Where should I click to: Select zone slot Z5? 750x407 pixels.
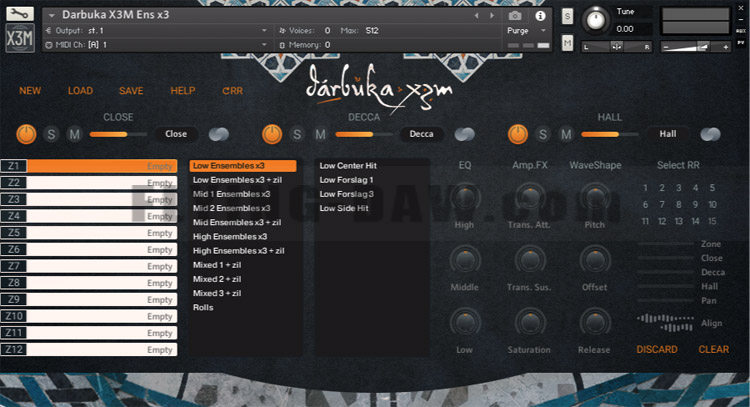89,233
